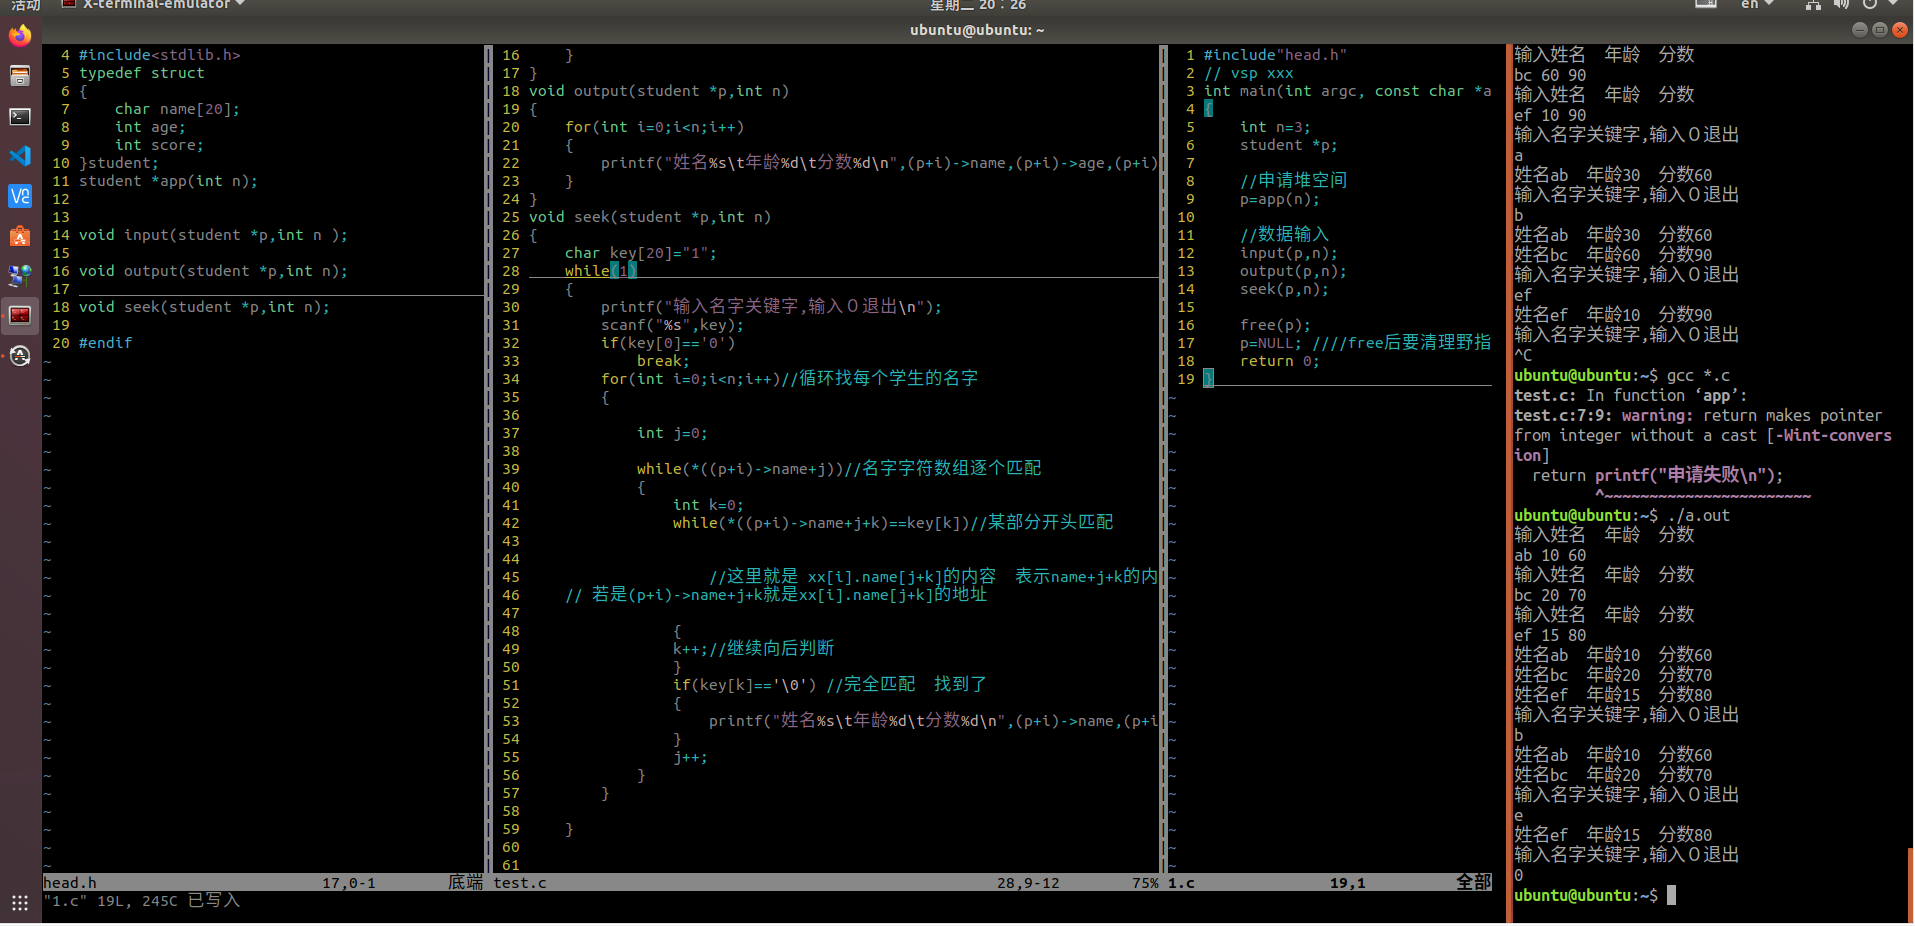The height and width of the screenshot is (926, 1915).
Task: Click 'ef 15 80' input line in terminal
Action: tap(1550, 635)
